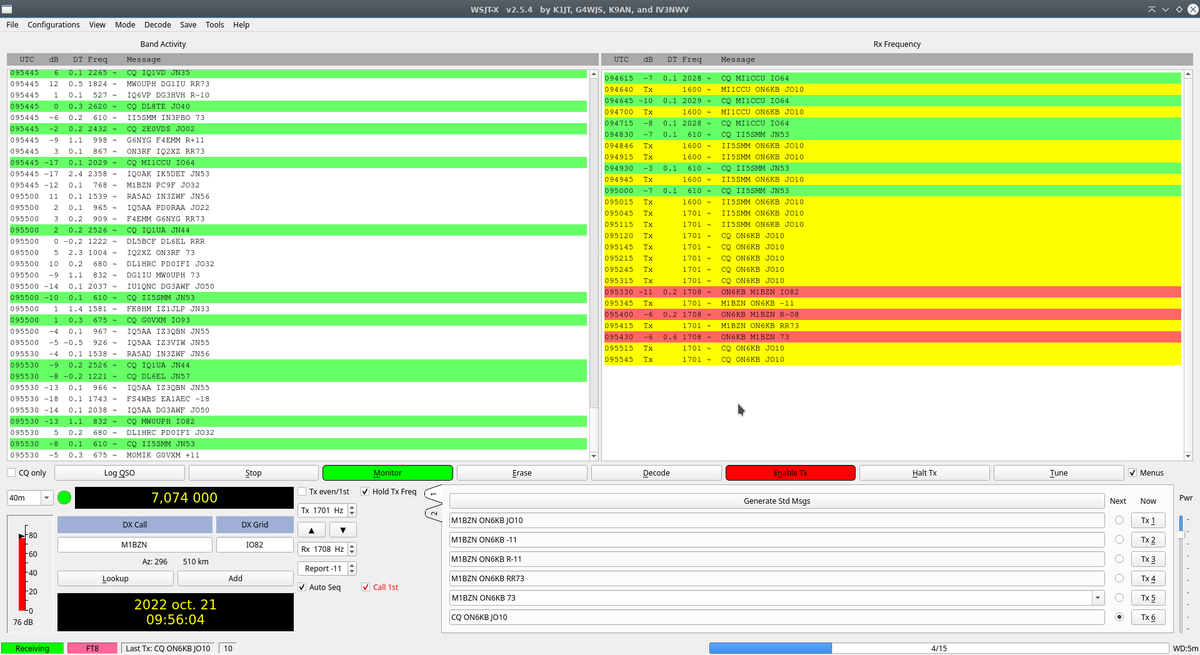
Task: Click the Decode button
Action: [x=656, y=473]
